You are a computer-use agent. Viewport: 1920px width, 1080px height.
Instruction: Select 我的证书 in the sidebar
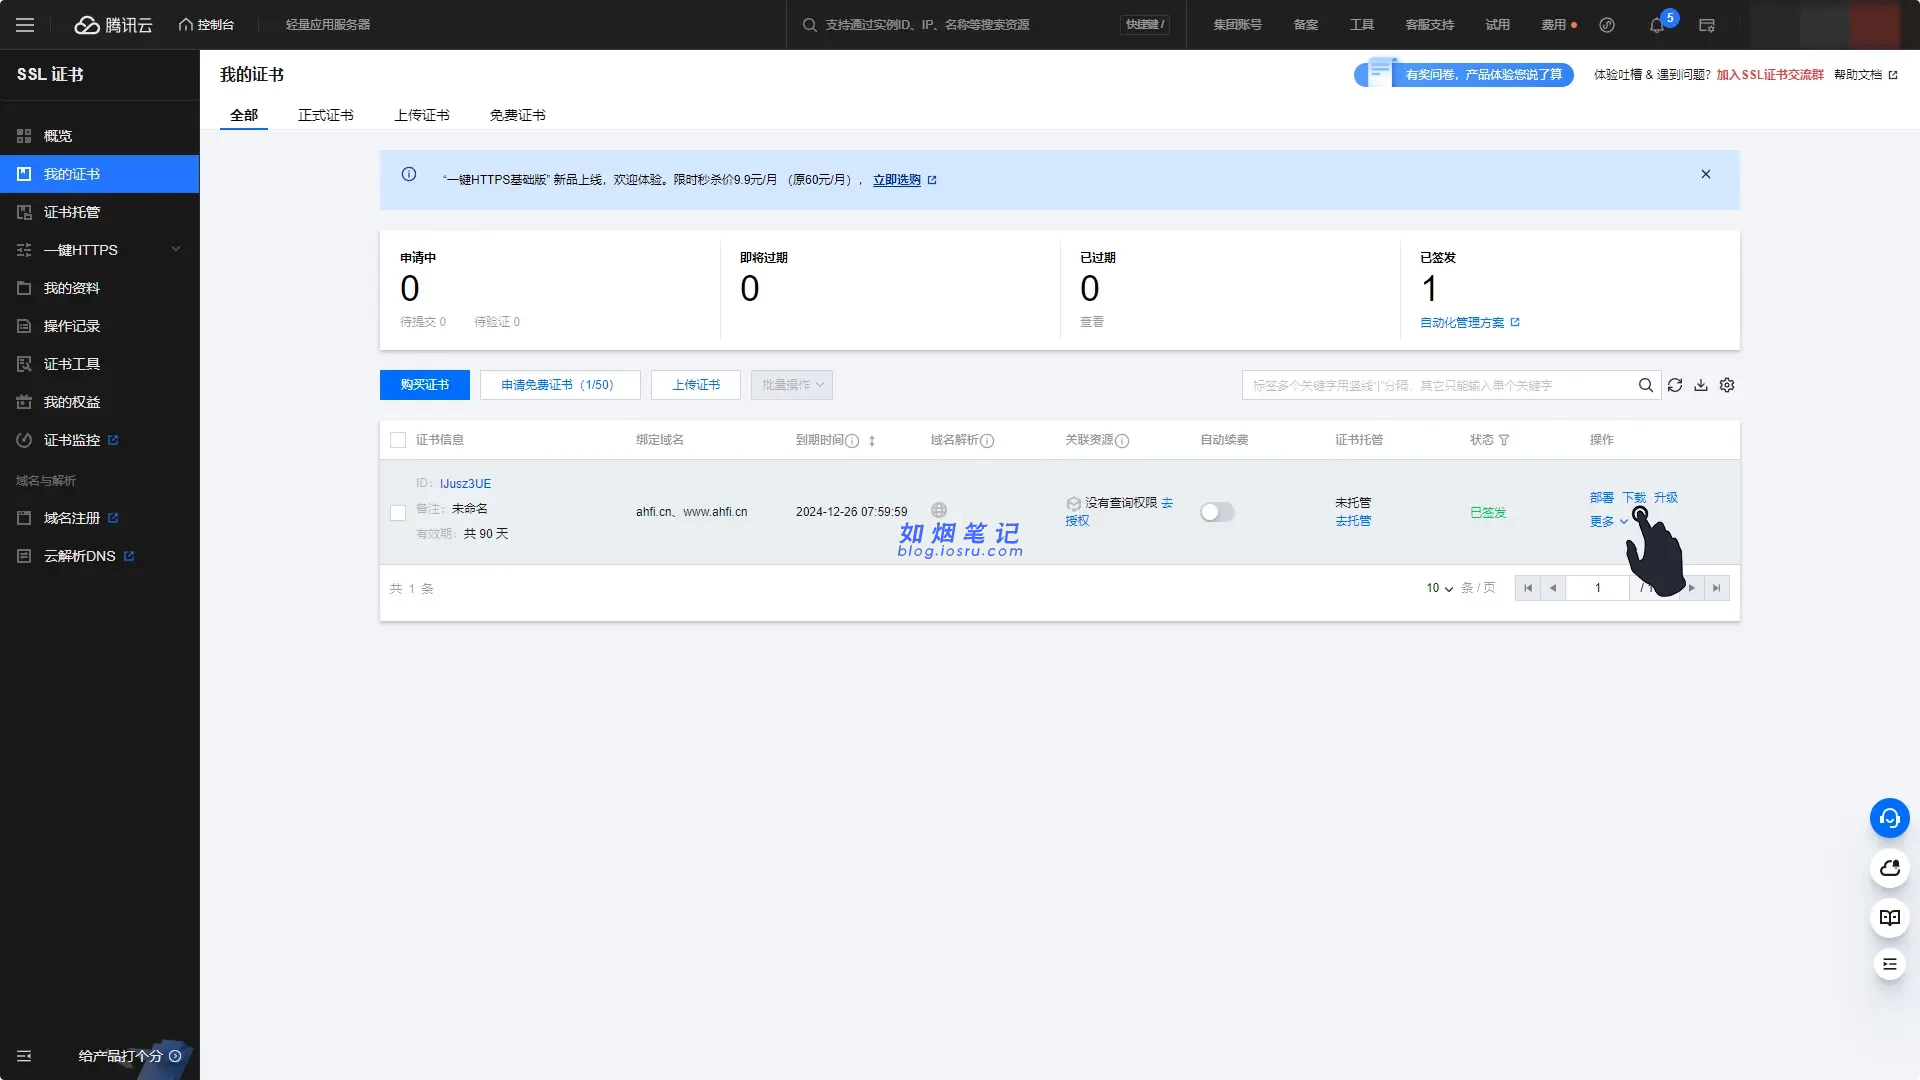click(99, 174)
